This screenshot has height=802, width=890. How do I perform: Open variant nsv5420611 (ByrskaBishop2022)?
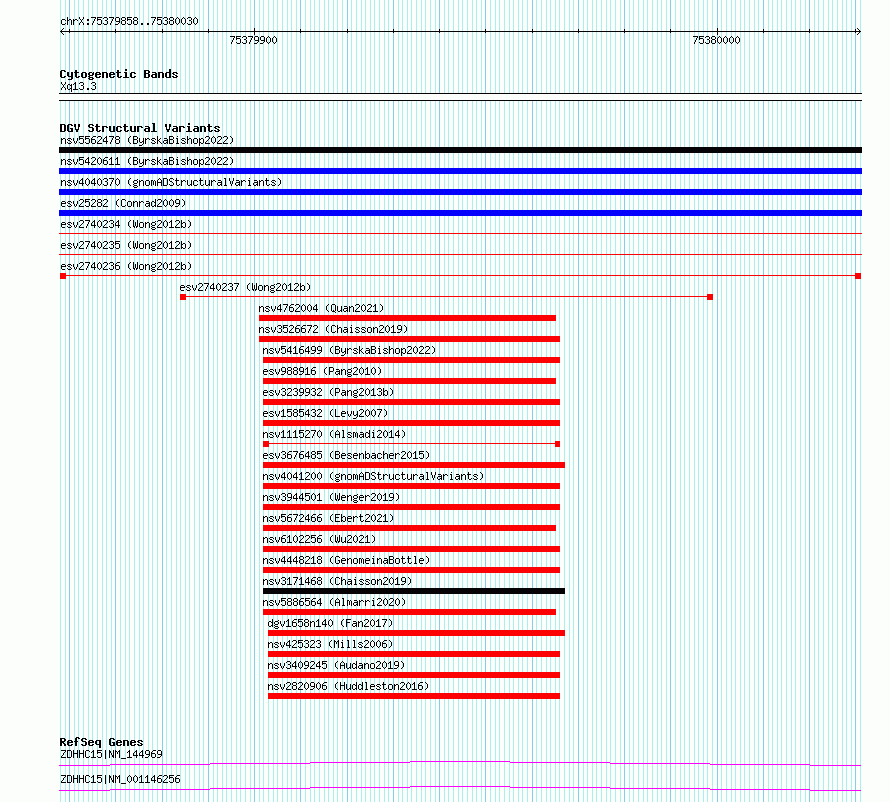pyautogui.click(x=147, y=161)
